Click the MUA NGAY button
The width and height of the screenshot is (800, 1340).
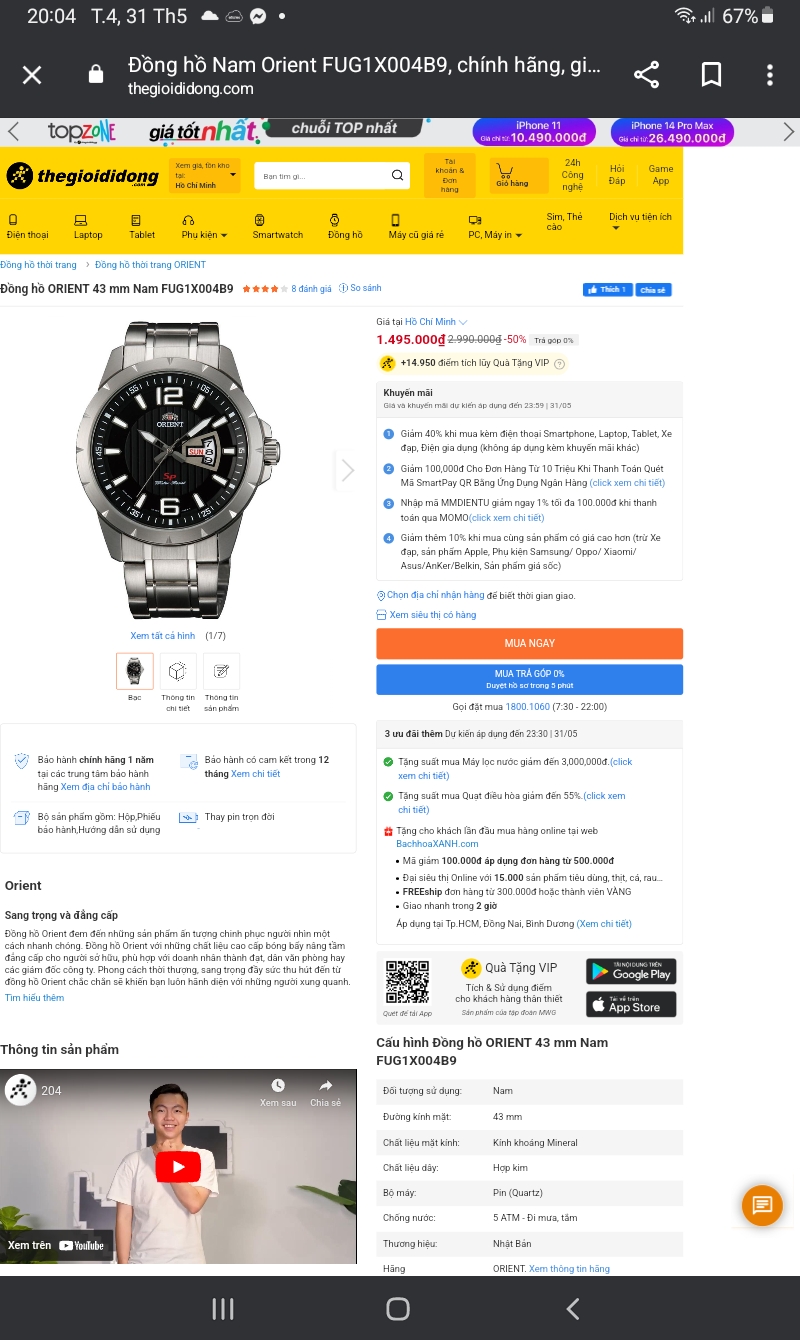pyautogui.click(x=529, y=643)
